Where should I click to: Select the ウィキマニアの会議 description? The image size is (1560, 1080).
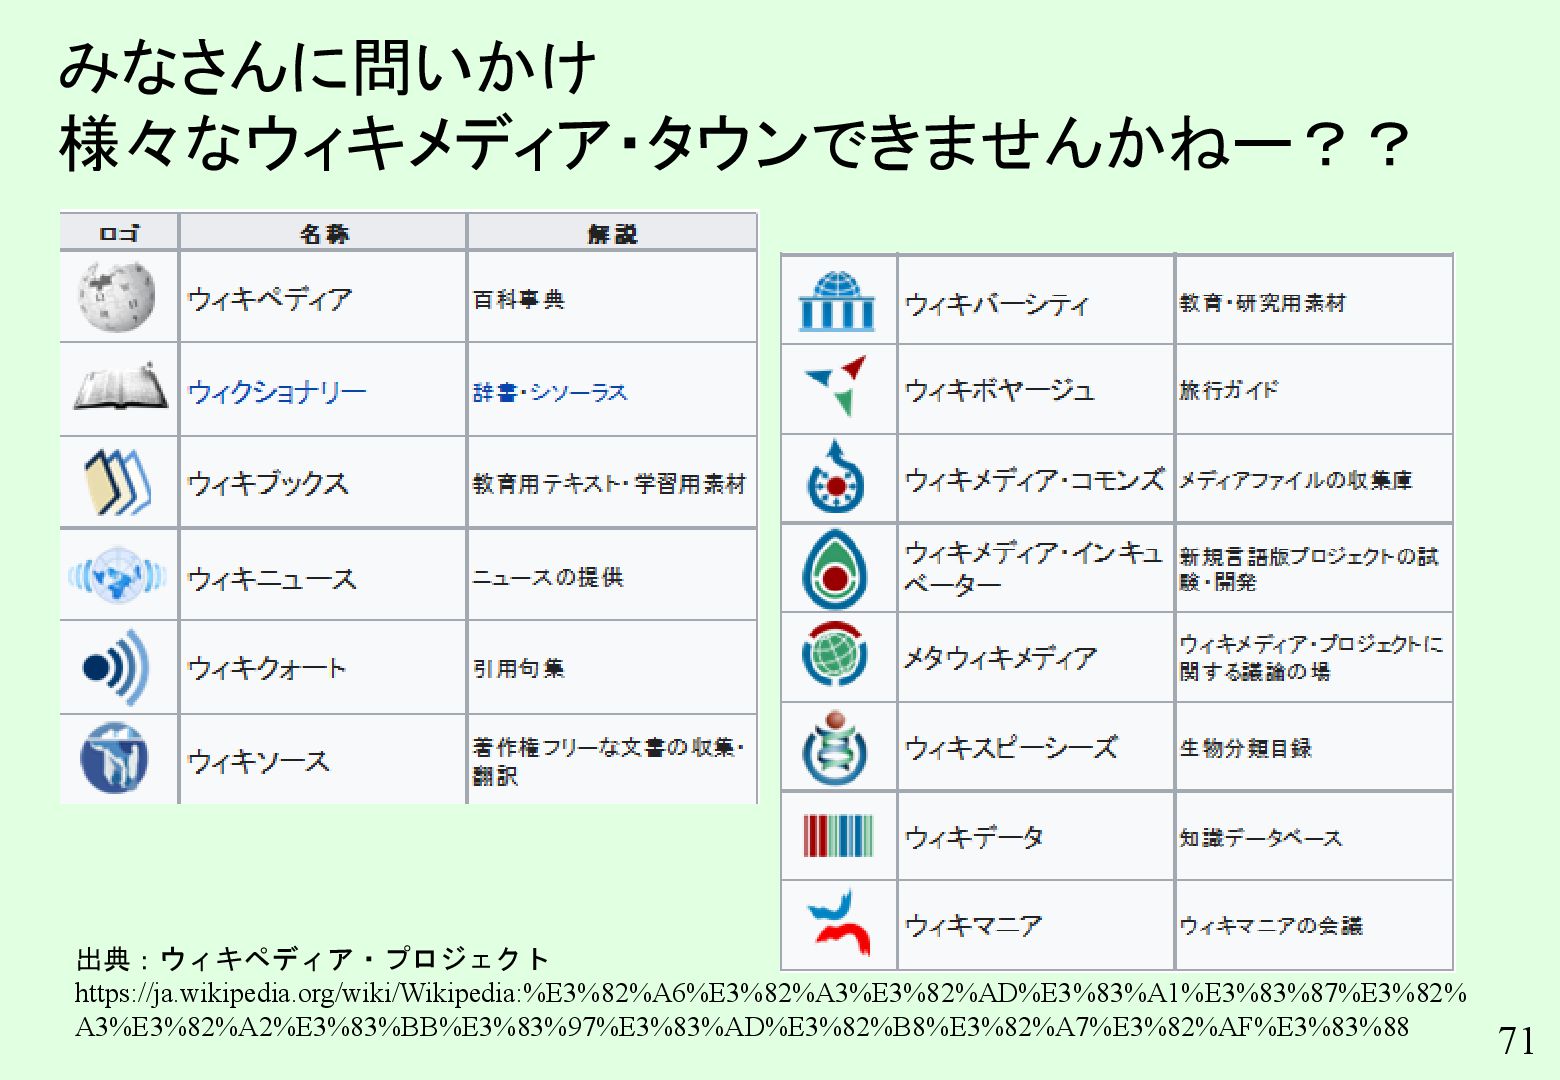[x=1314, y=925]
